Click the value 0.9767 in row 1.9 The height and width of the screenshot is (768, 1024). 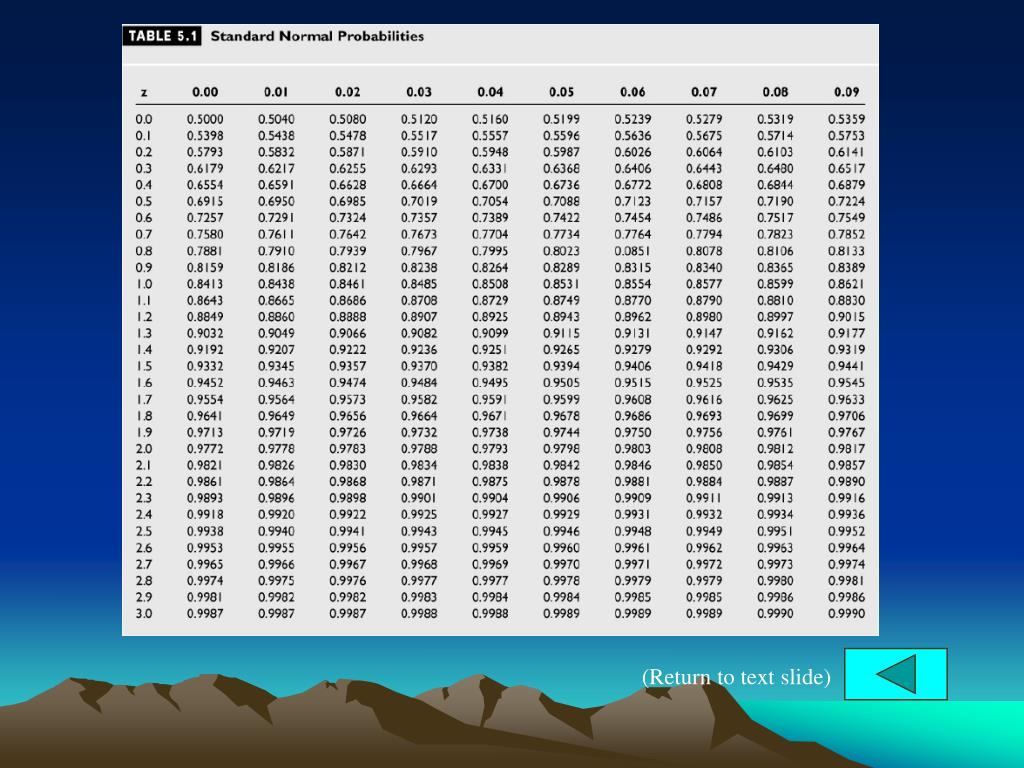click(846, 432)
